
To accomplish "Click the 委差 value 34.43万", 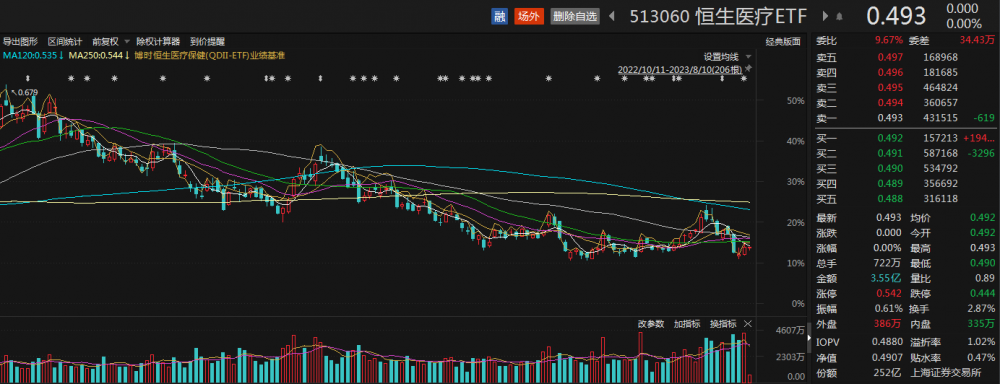I will (977, 40).
